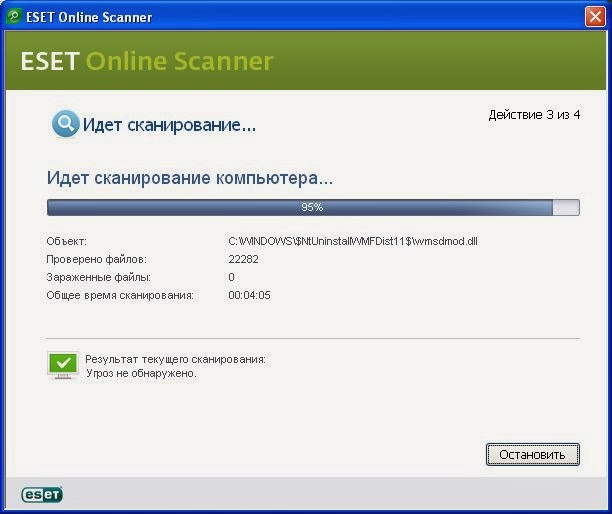Click the magnifier scanning icon
Image resolution: width=612 pixels, height=514 pixels.
[x=65, y=124]
